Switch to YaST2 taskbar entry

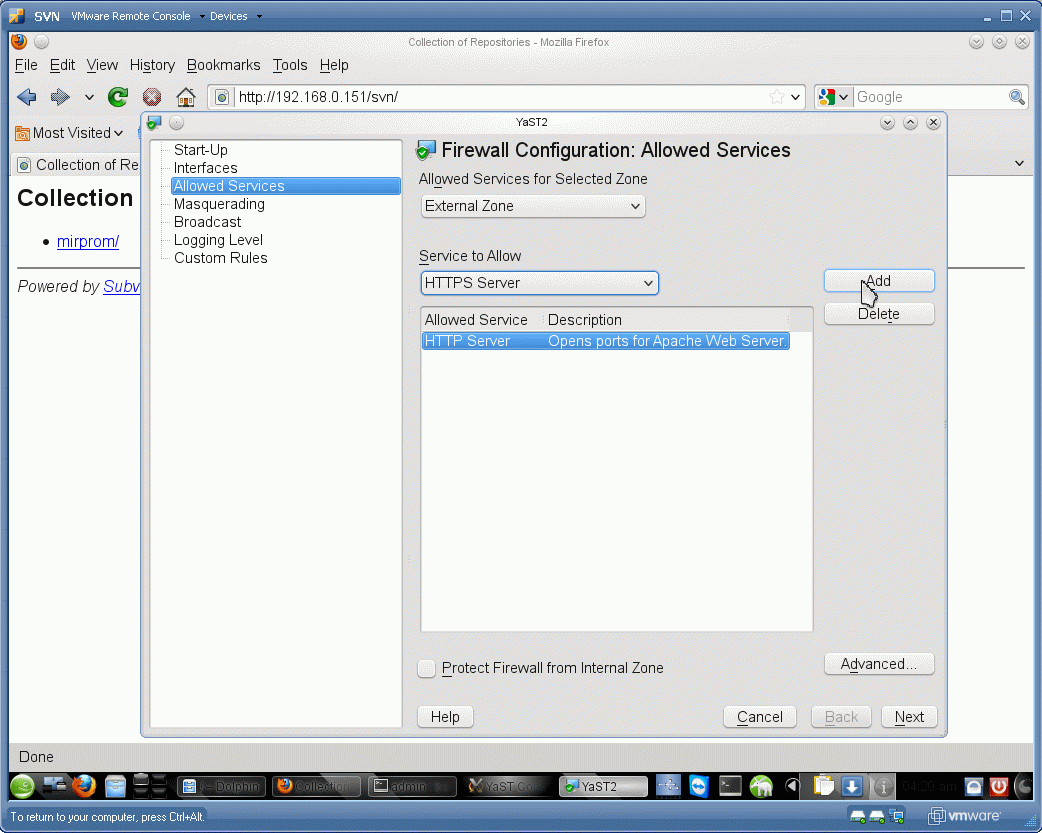coord(603,786)
